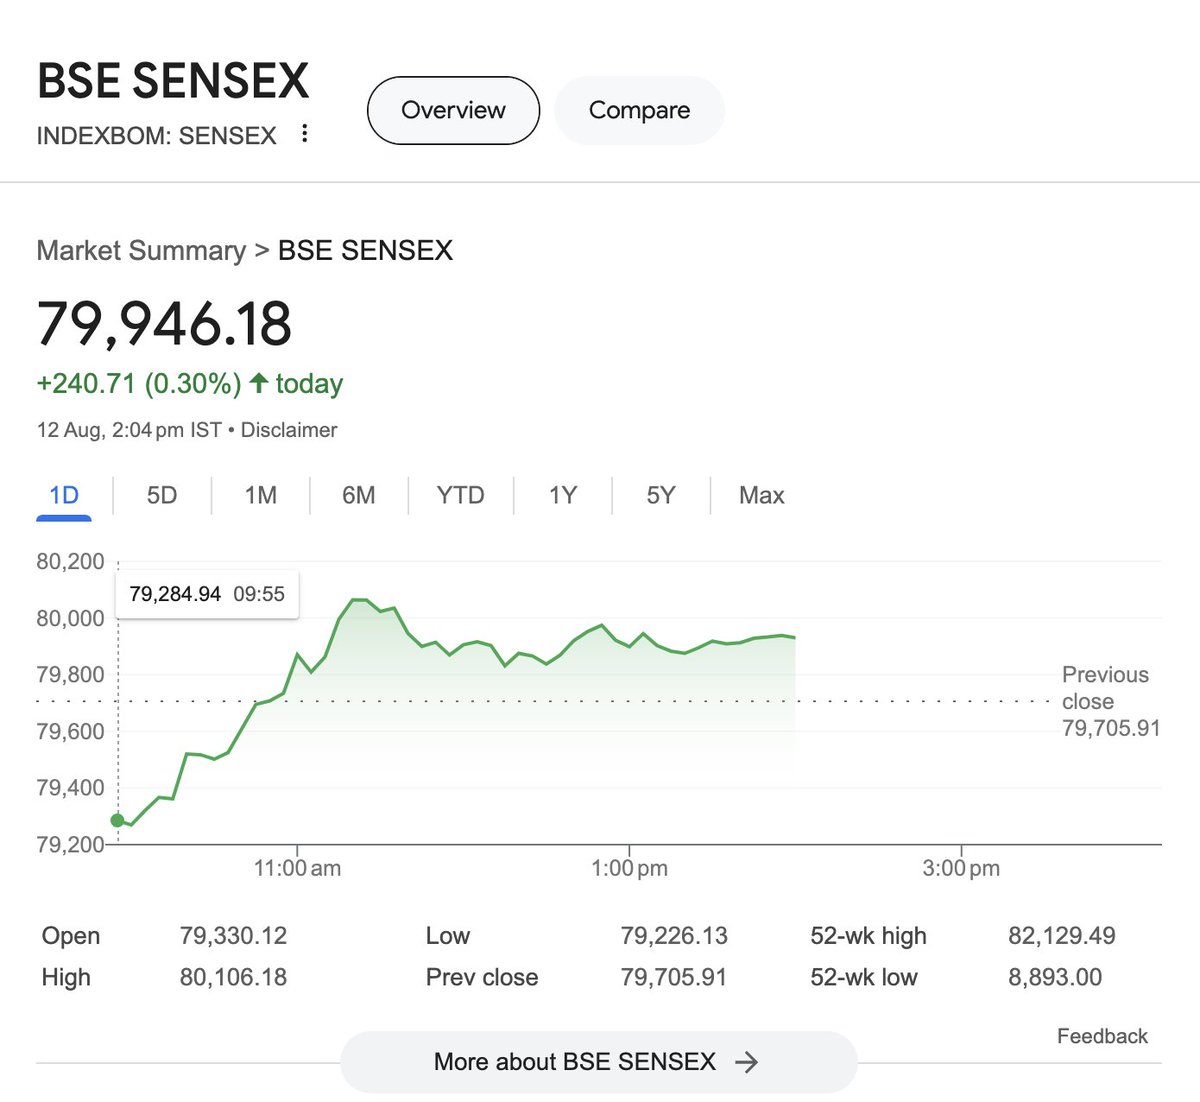Image resolution: width=1200 pixels, height=1102 pixels.
Task: Open the three-dot menu beside INDEXBOM: SENSEX
Action: (x=305, y=133)
